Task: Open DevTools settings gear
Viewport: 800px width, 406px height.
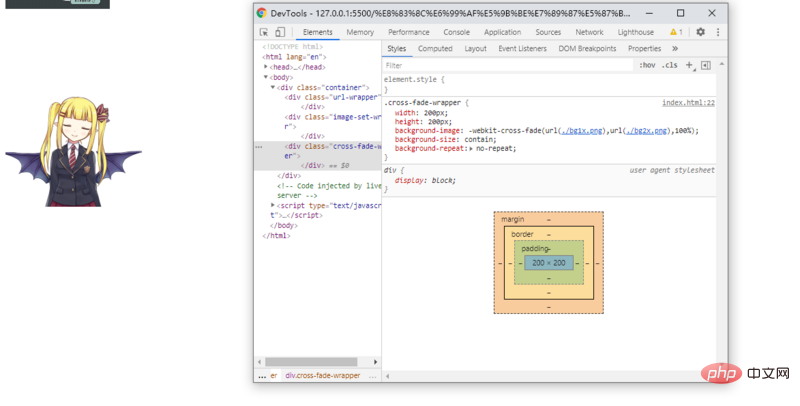Action: tap(700, 32)
